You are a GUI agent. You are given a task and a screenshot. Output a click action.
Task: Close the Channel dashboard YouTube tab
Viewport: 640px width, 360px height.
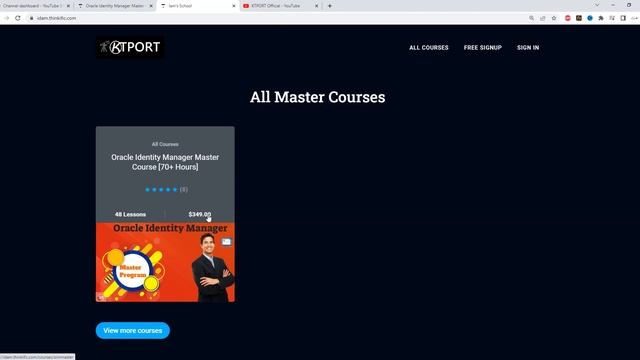pos(68,6)
